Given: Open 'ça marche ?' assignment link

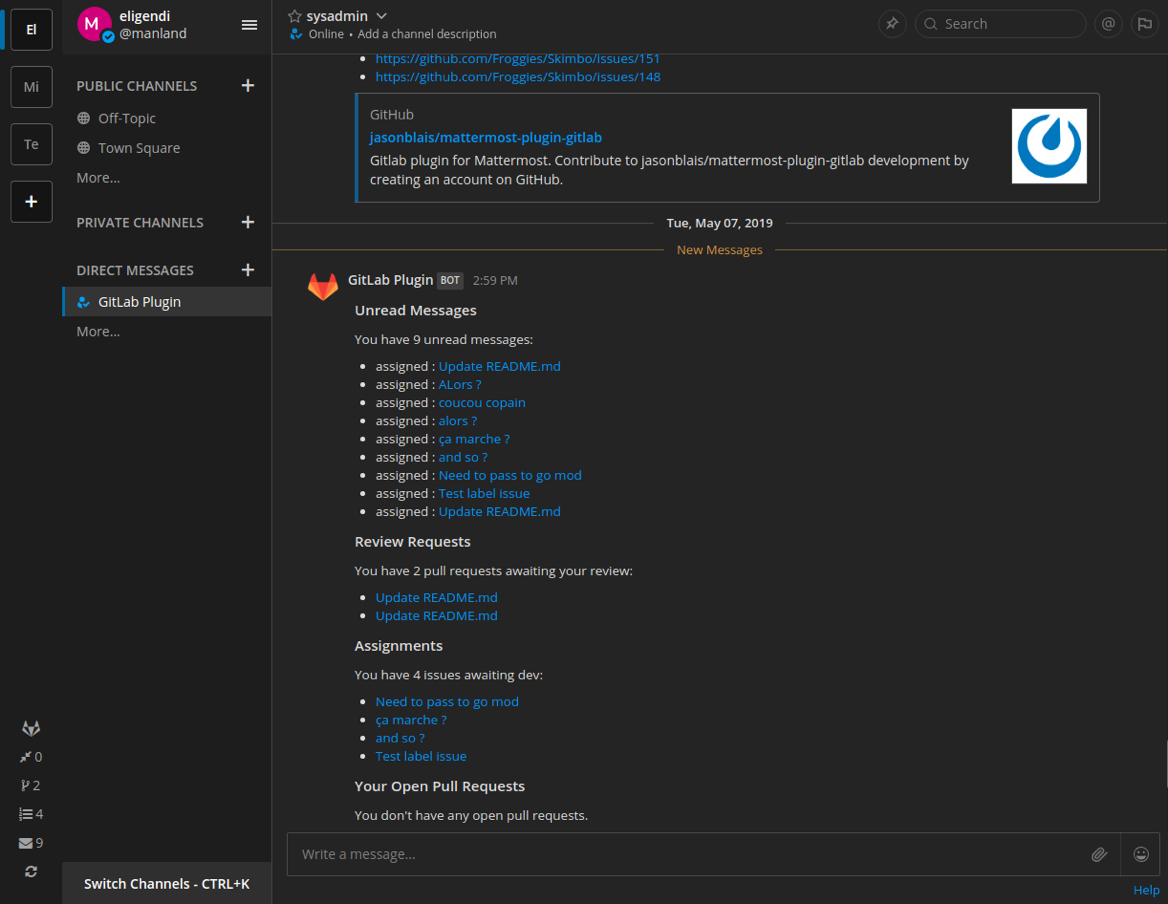Looking at the screenshot, I should coord(411,720).
